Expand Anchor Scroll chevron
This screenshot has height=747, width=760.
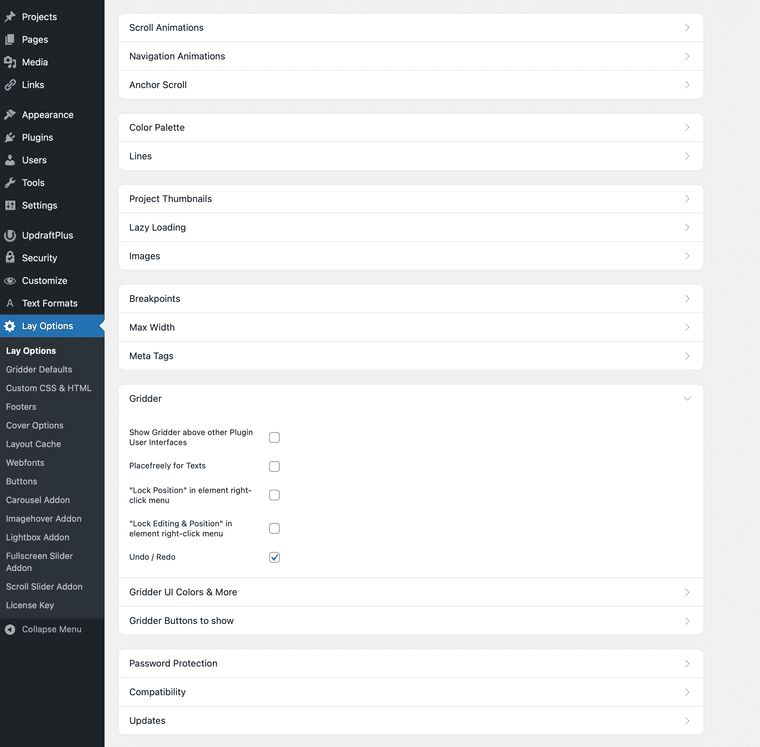687,85
